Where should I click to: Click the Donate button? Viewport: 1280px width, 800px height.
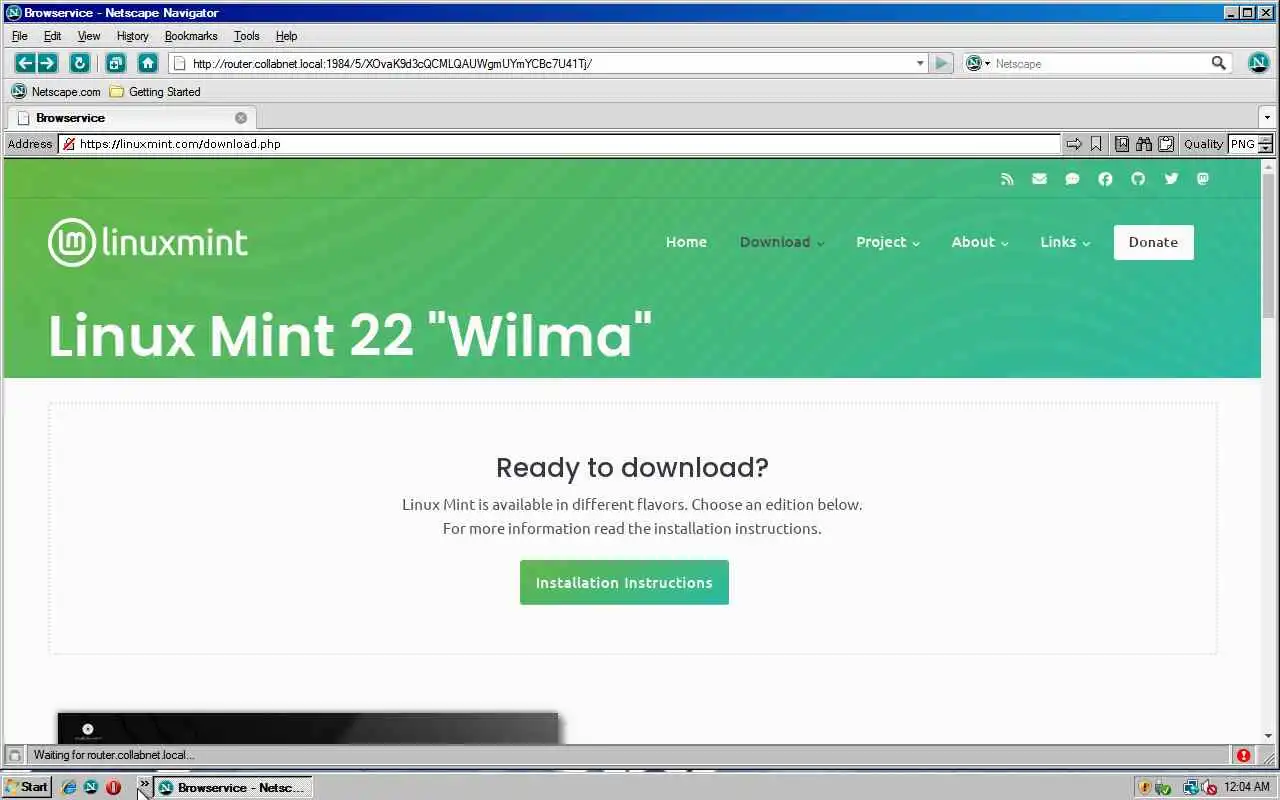[1153, 242]
